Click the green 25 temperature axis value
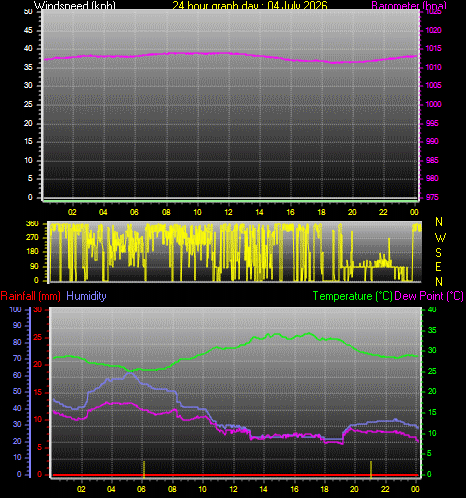Screen dimensions: 466x498 pyautogui.click(x=432, y=371)
